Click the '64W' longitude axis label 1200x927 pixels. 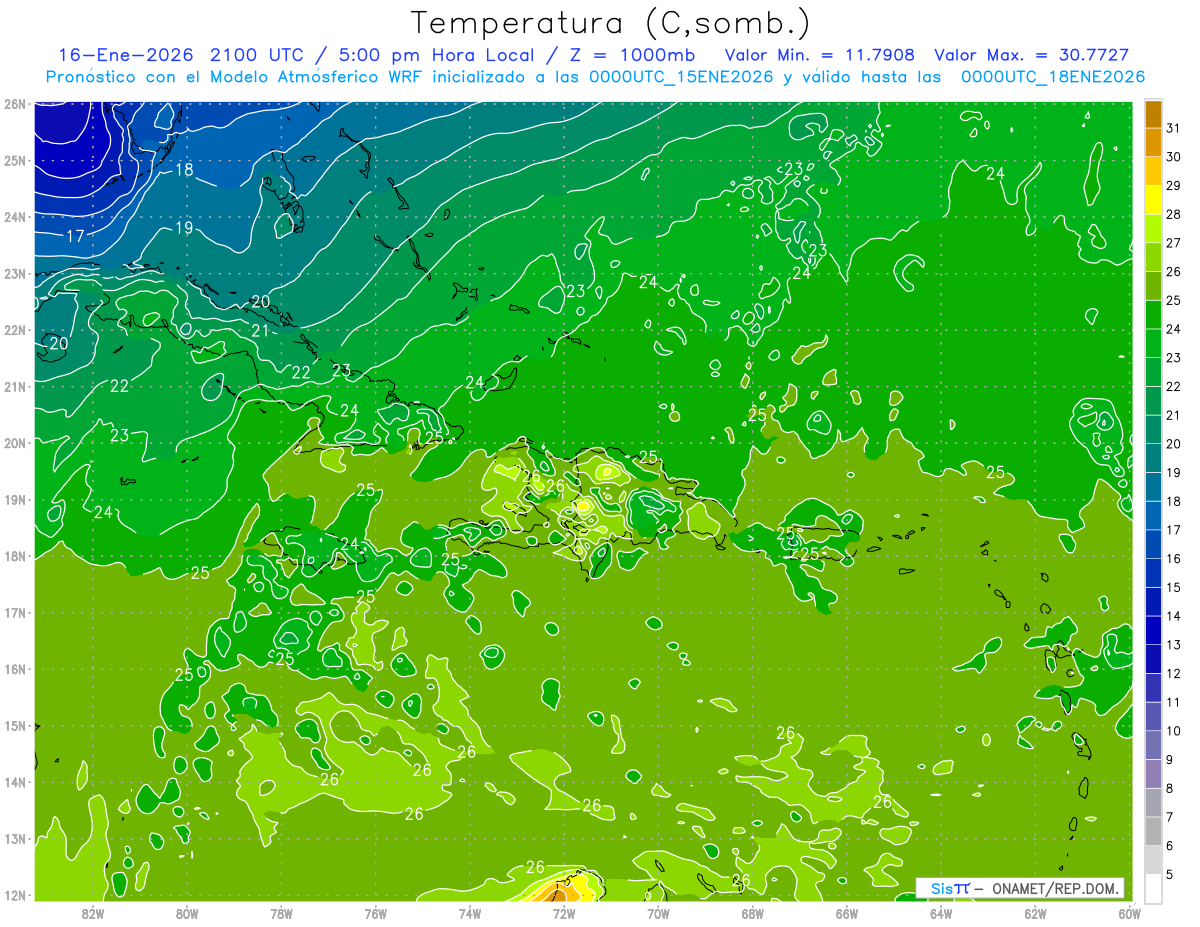(941, 913)
